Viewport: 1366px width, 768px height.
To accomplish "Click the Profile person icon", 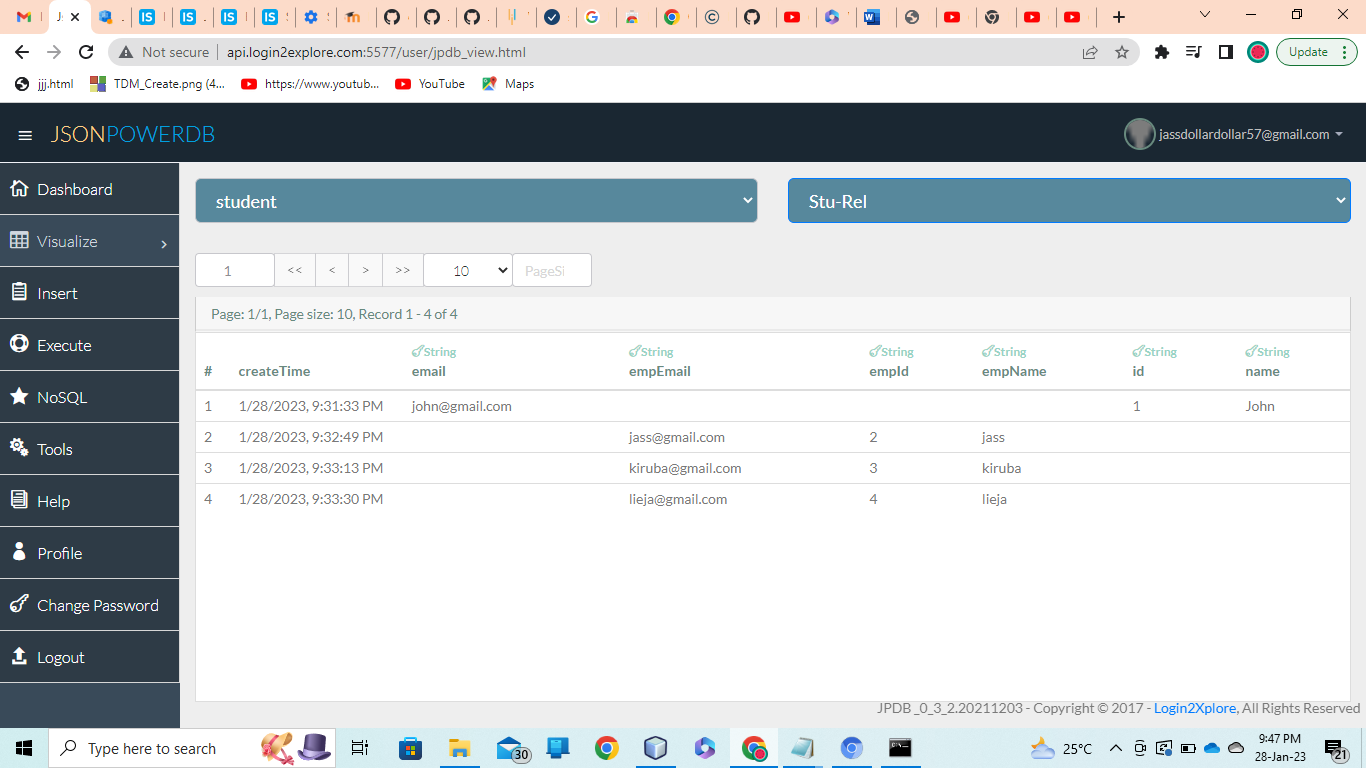I will click(x=18, y=552).
